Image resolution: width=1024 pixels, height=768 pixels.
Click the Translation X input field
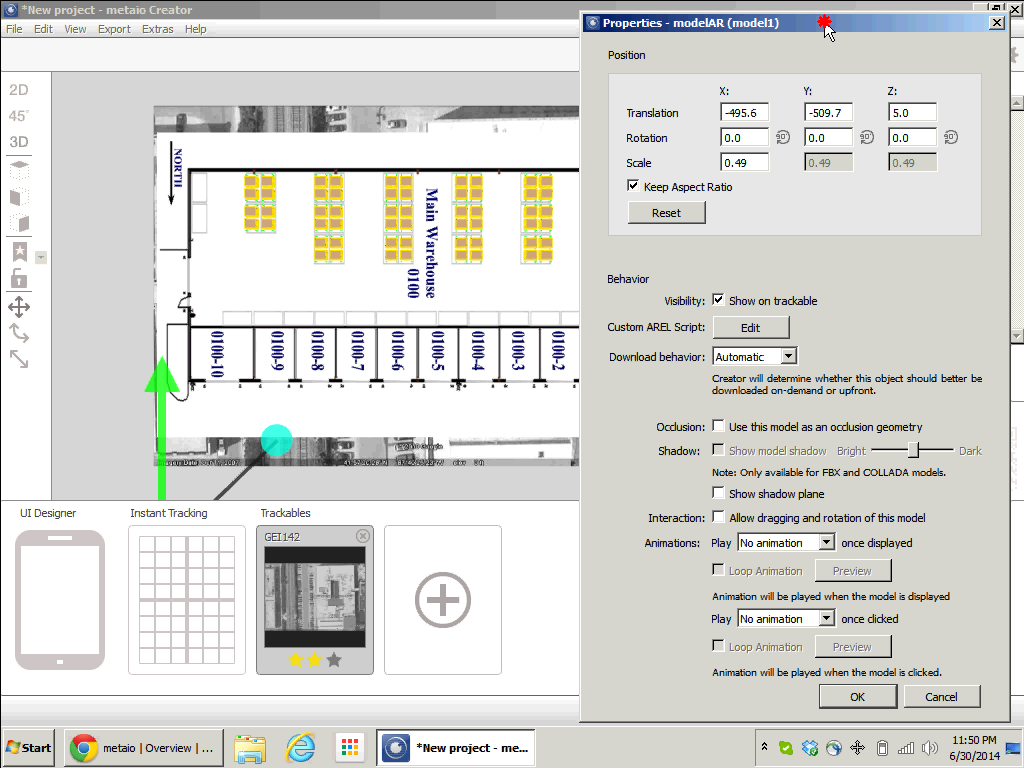tap(744, 113)
